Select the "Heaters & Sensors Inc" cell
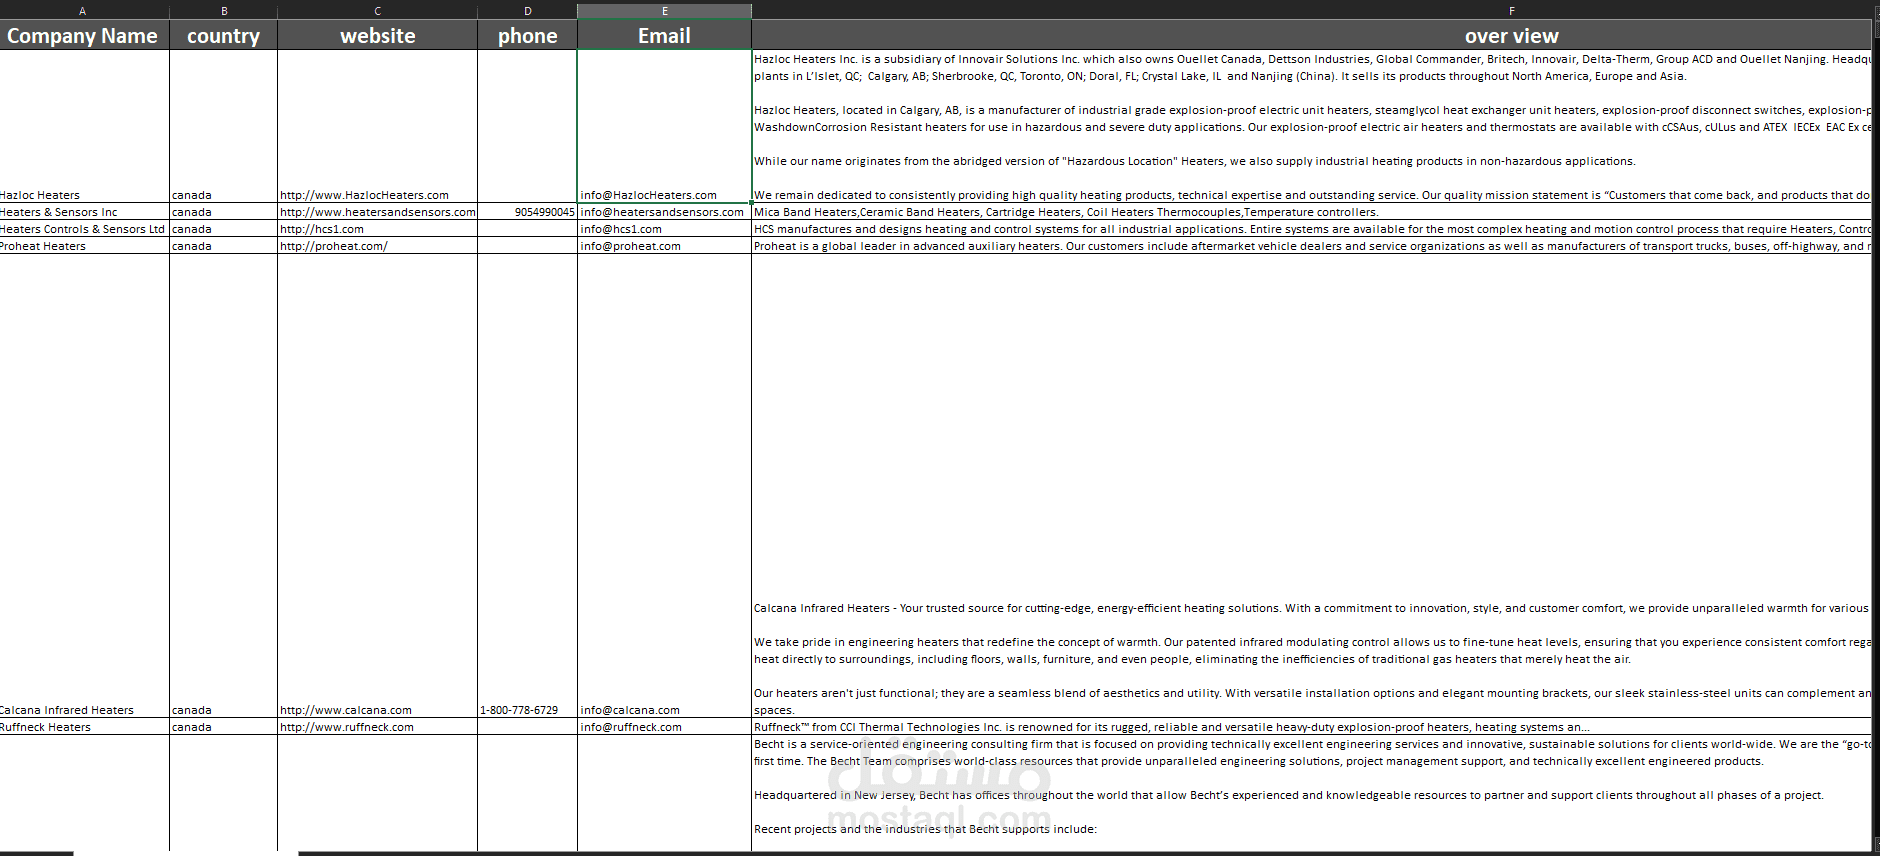 [x=84, y=212]
